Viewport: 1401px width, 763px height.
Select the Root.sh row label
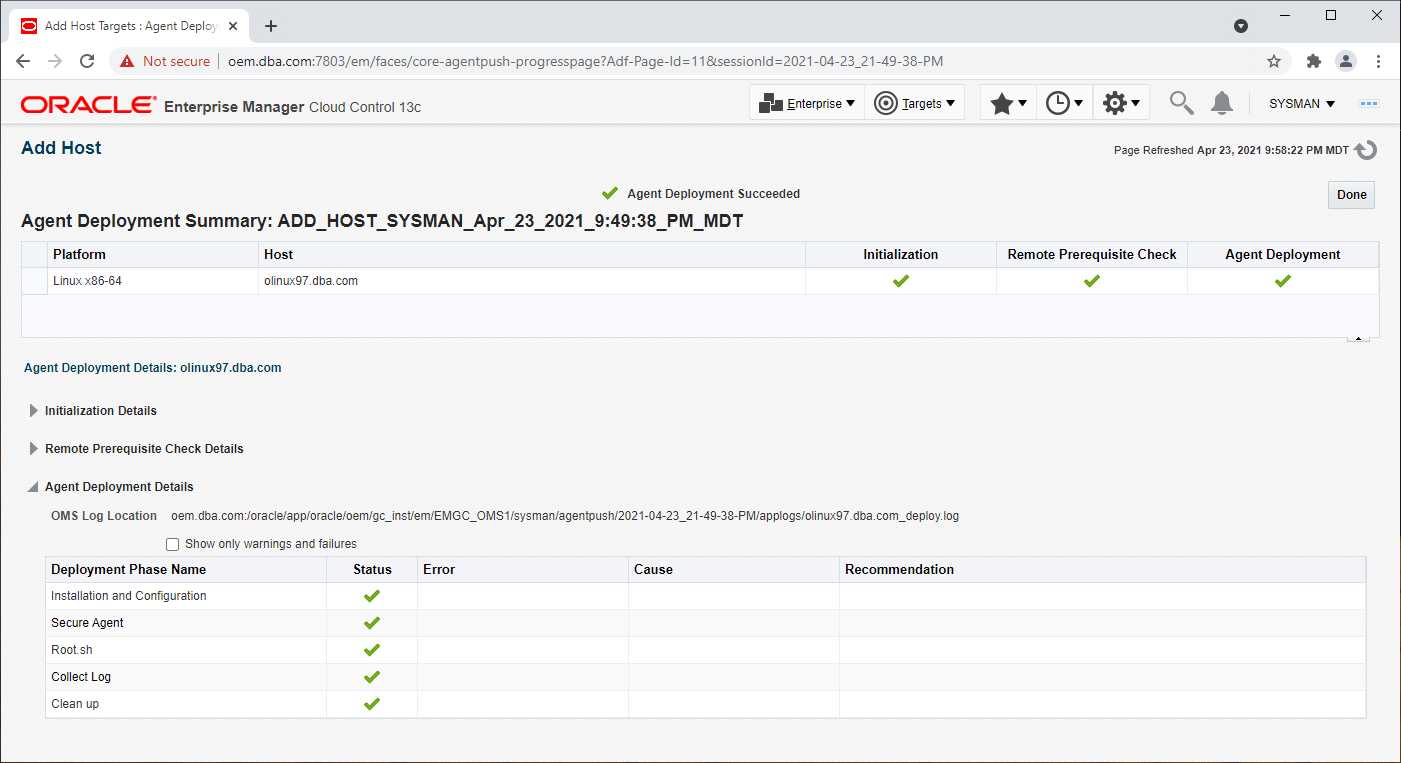[72, 650]
